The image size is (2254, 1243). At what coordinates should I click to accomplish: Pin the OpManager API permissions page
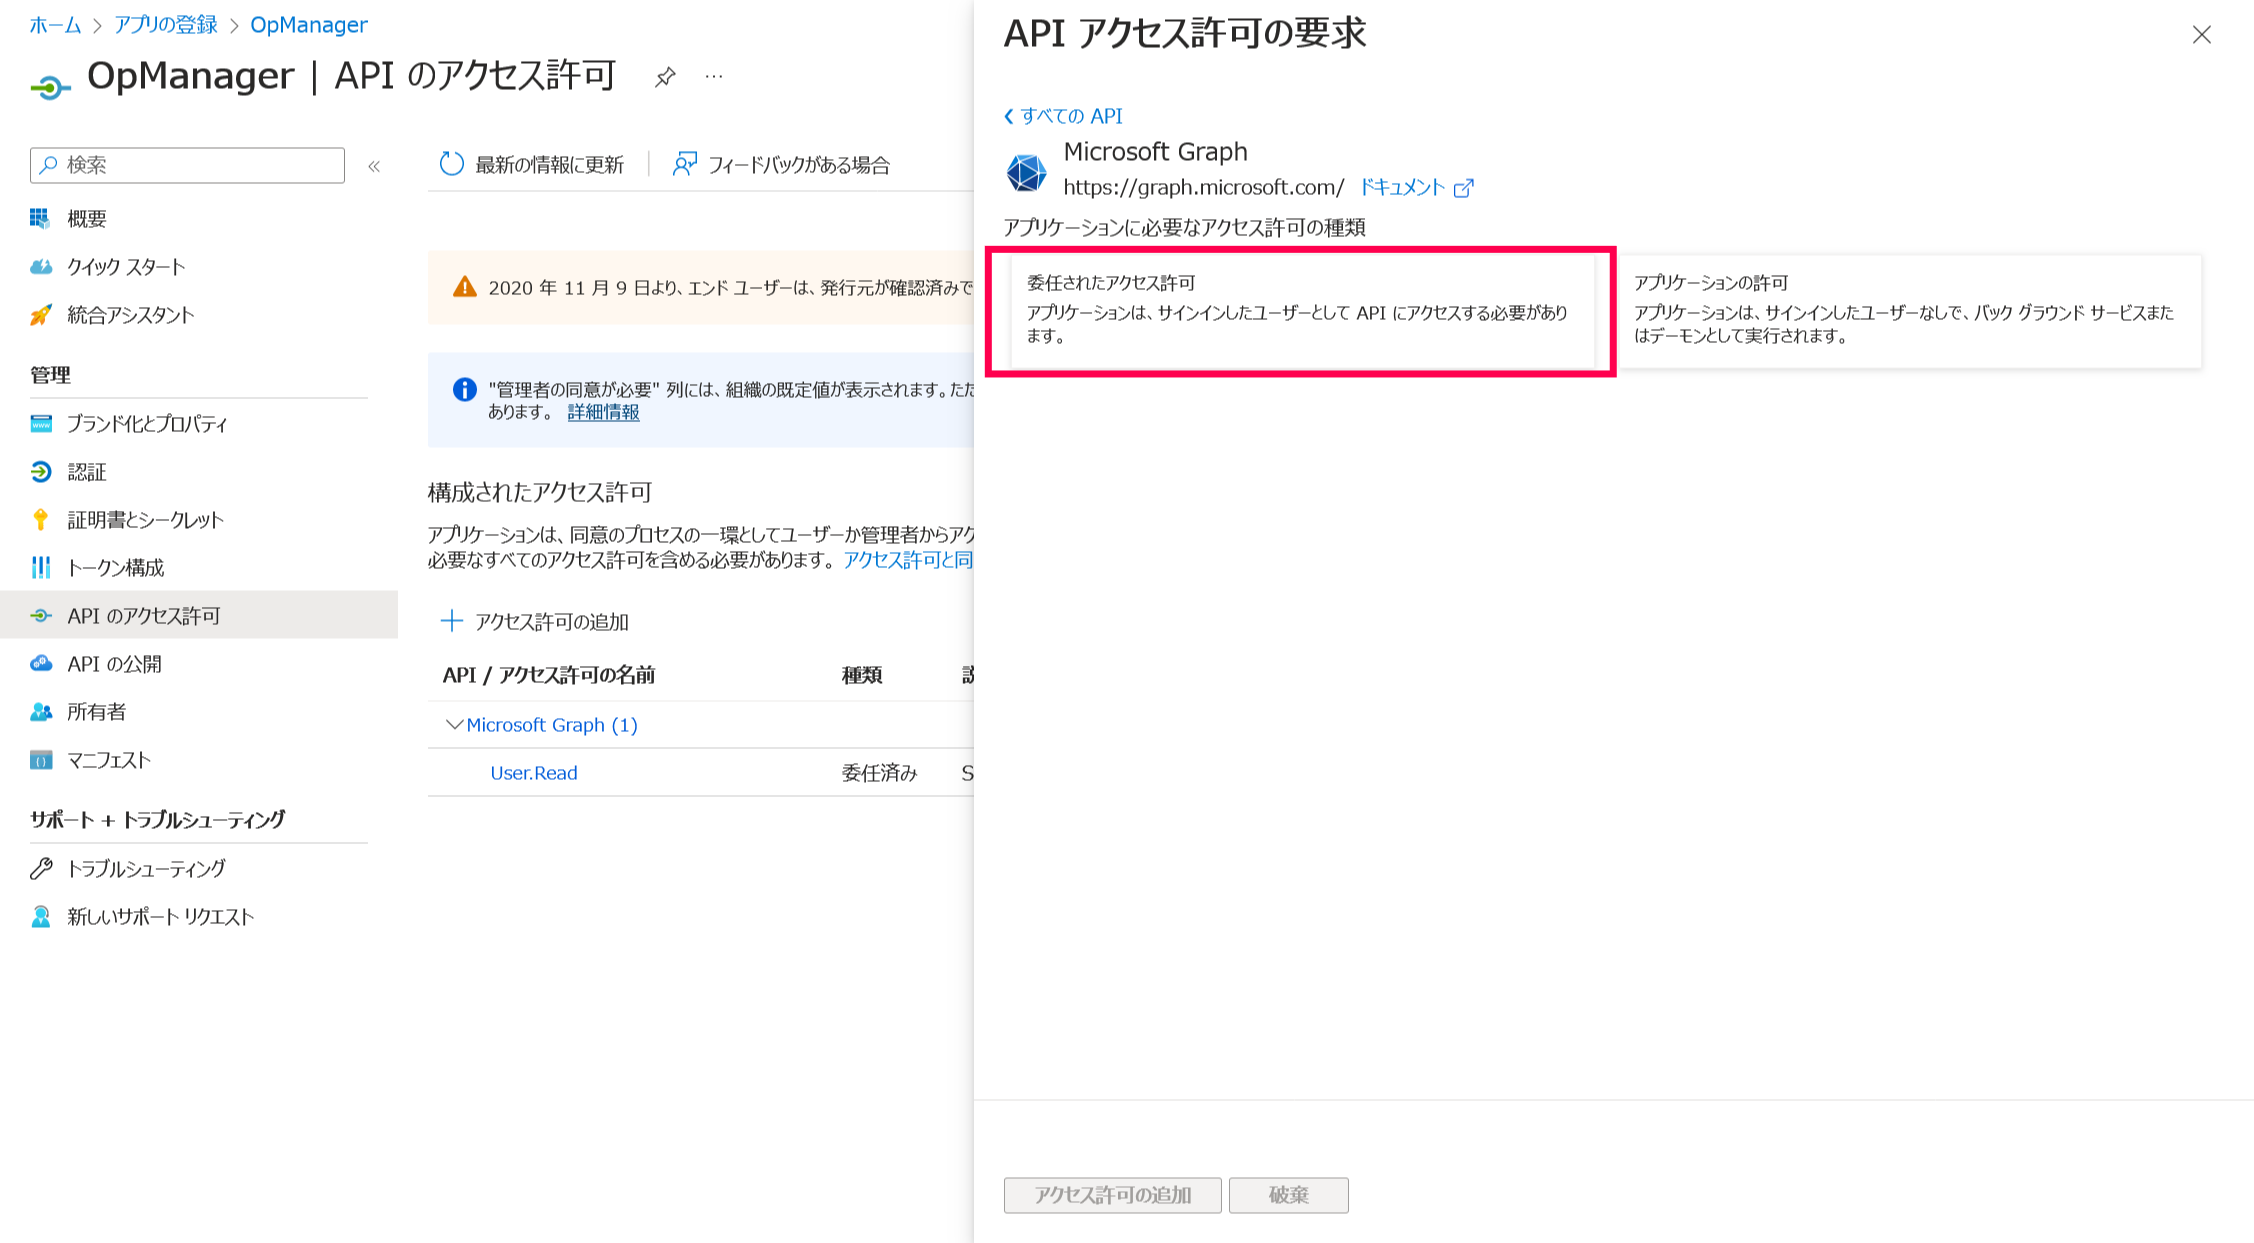(x=663, y=76)
